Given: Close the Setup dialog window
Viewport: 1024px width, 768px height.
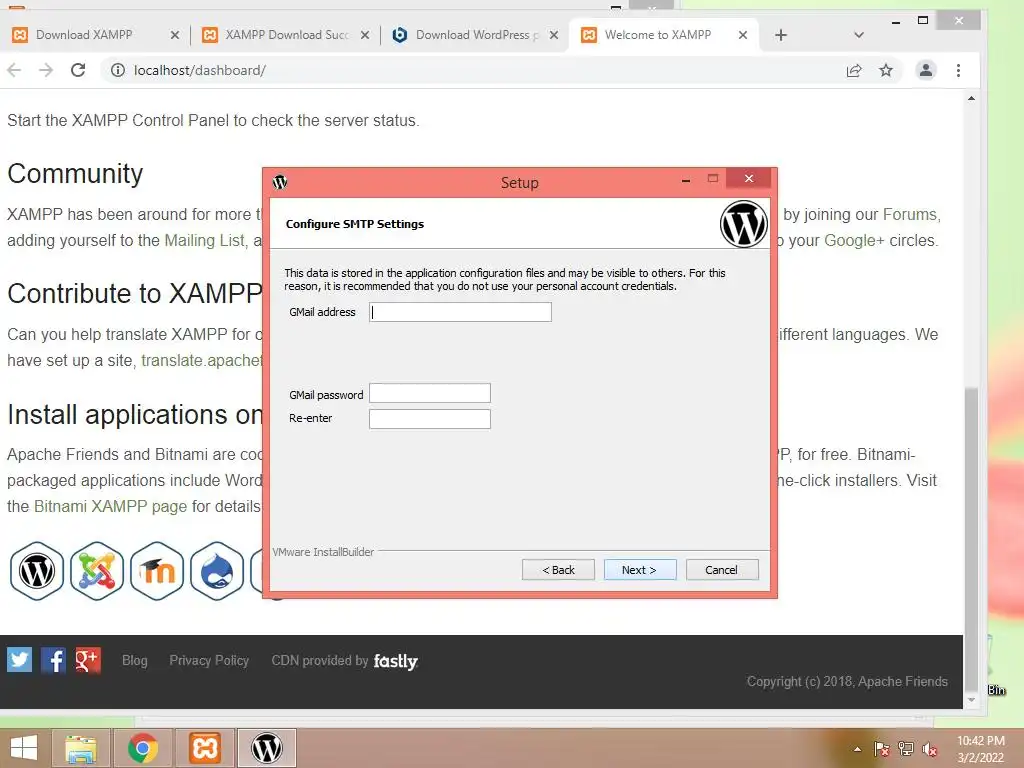Looking at the screenshot, I should click(x=748, y=178).
